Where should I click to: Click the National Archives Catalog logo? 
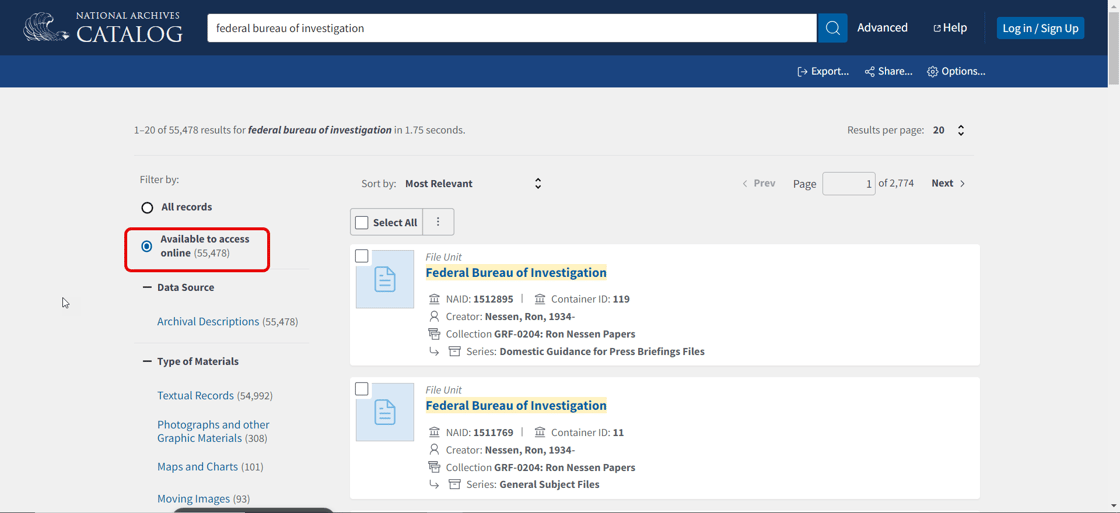(x=102, y=28)
